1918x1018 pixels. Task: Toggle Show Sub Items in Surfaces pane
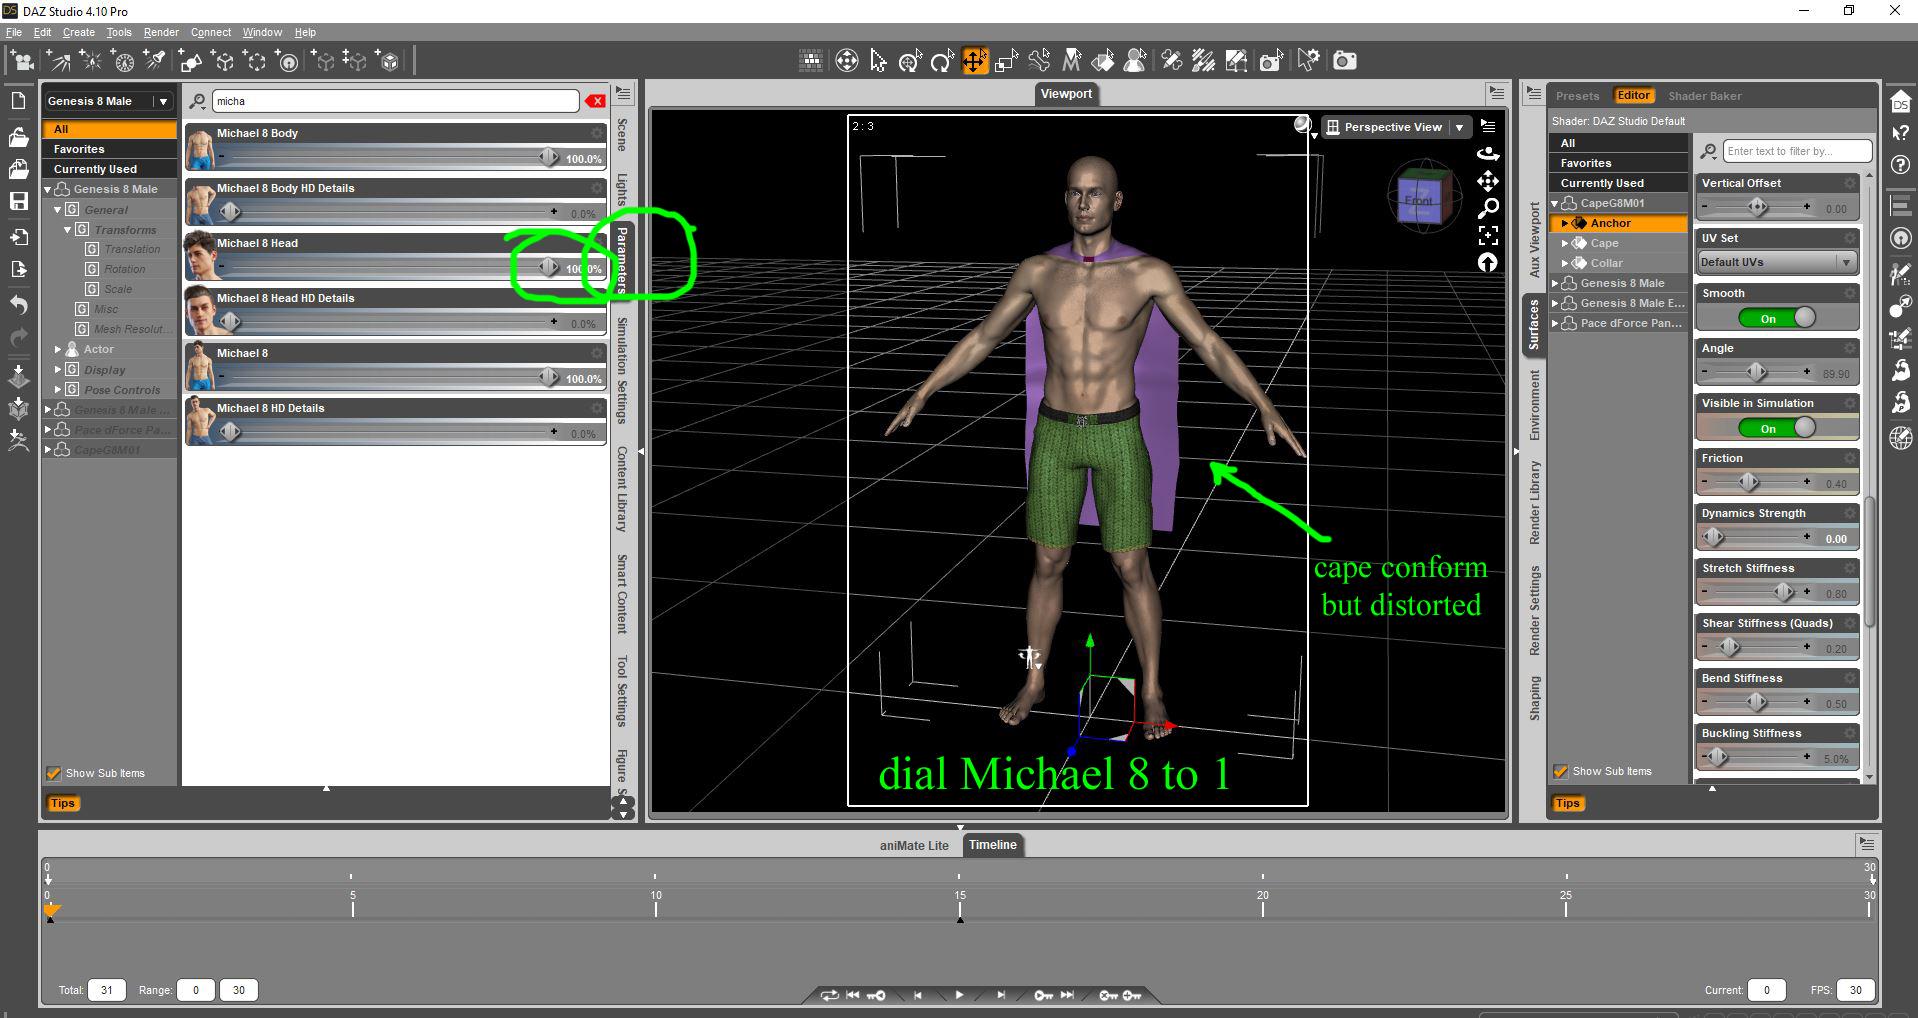pyautogui.click(x=1560, y=771)
